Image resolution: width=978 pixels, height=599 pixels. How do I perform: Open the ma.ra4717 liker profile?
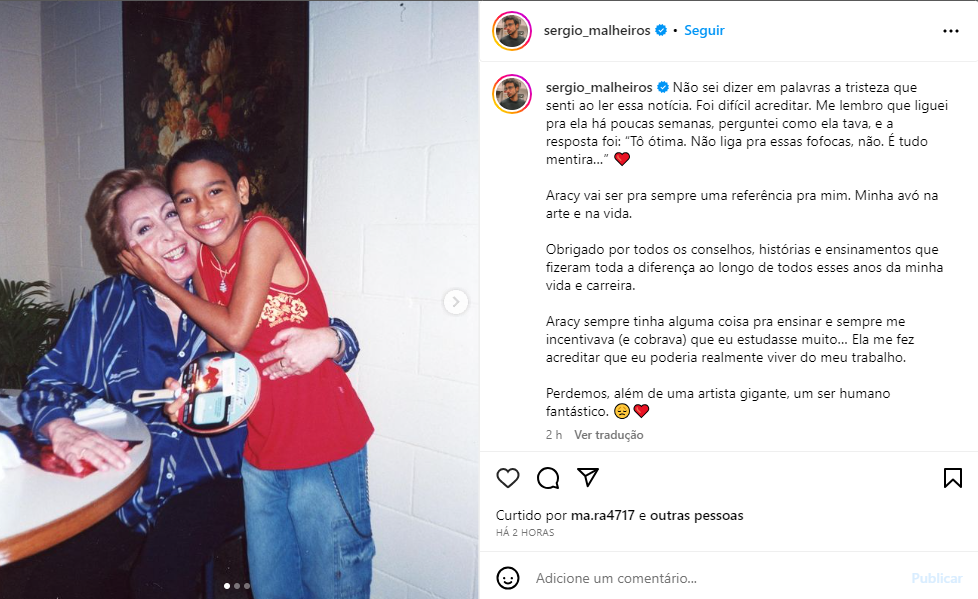tap(603, 515)
